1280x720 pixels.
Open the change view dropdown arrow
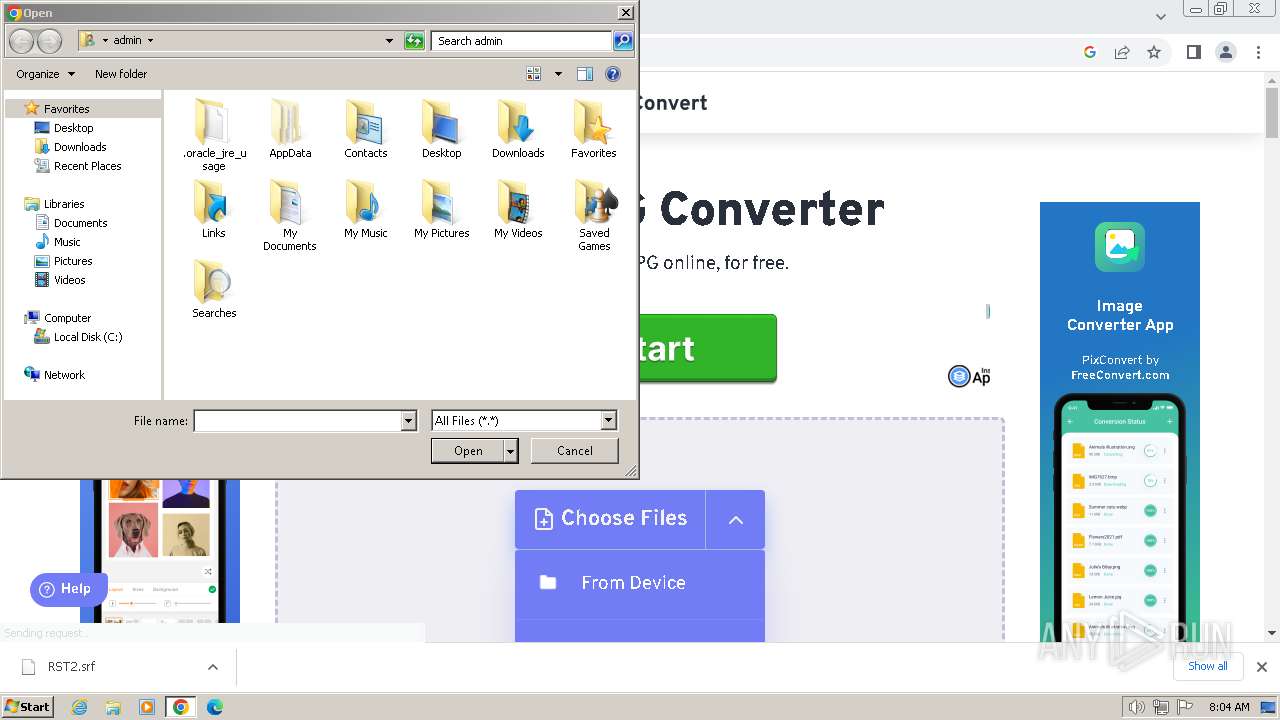click(x=558, y=74)
